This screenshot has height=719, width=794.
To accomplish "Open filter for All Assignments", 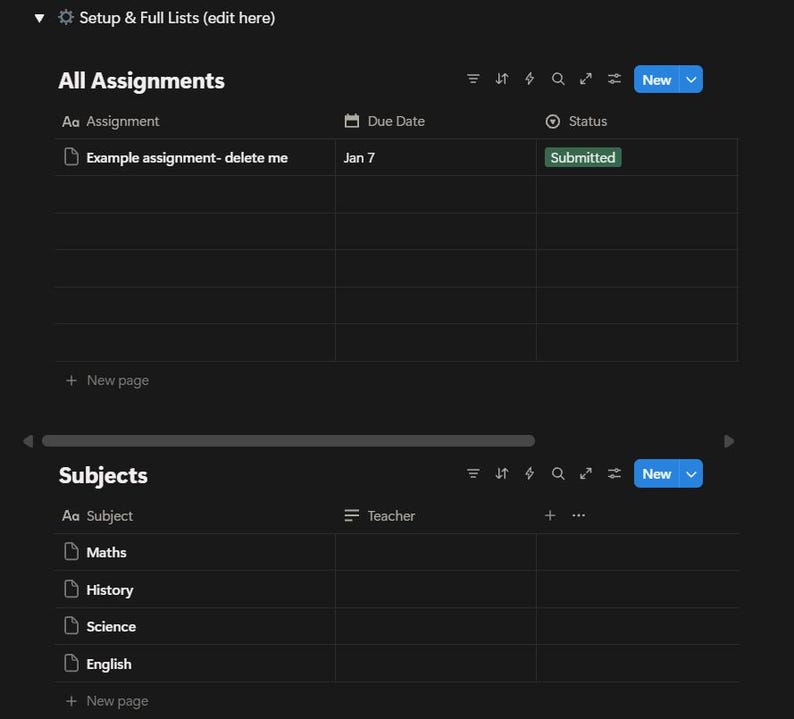I will (x=473, y=79).
